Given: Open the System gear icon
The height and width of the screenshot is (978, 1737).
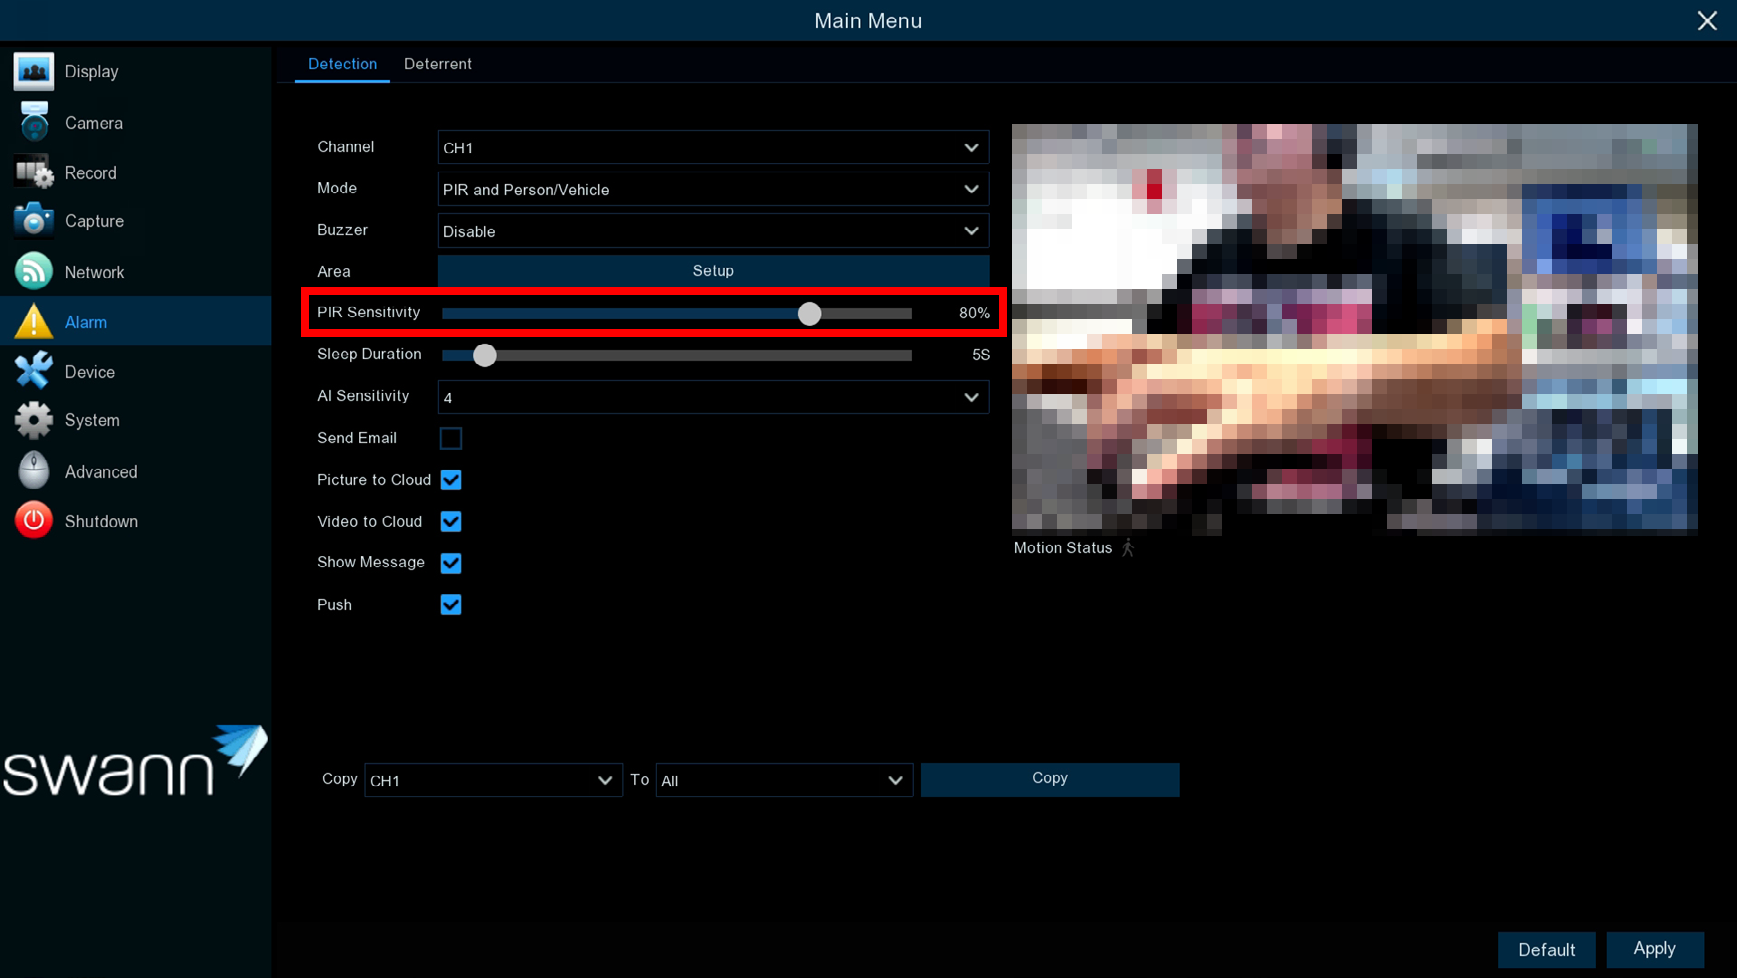Looking at the screenshot, I should coord(34,421).
